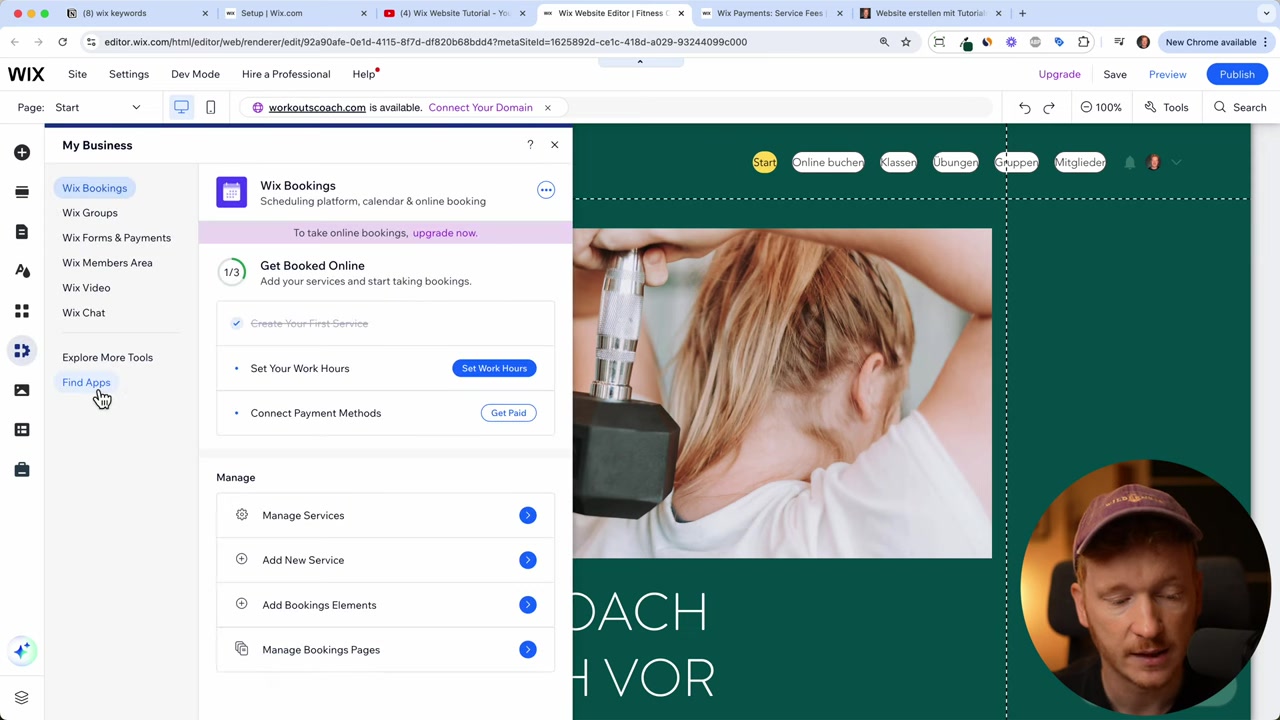This screenshot has height=720, width=1280.
Task: Collapse the top bar chevron
Action: coord(640,62)
